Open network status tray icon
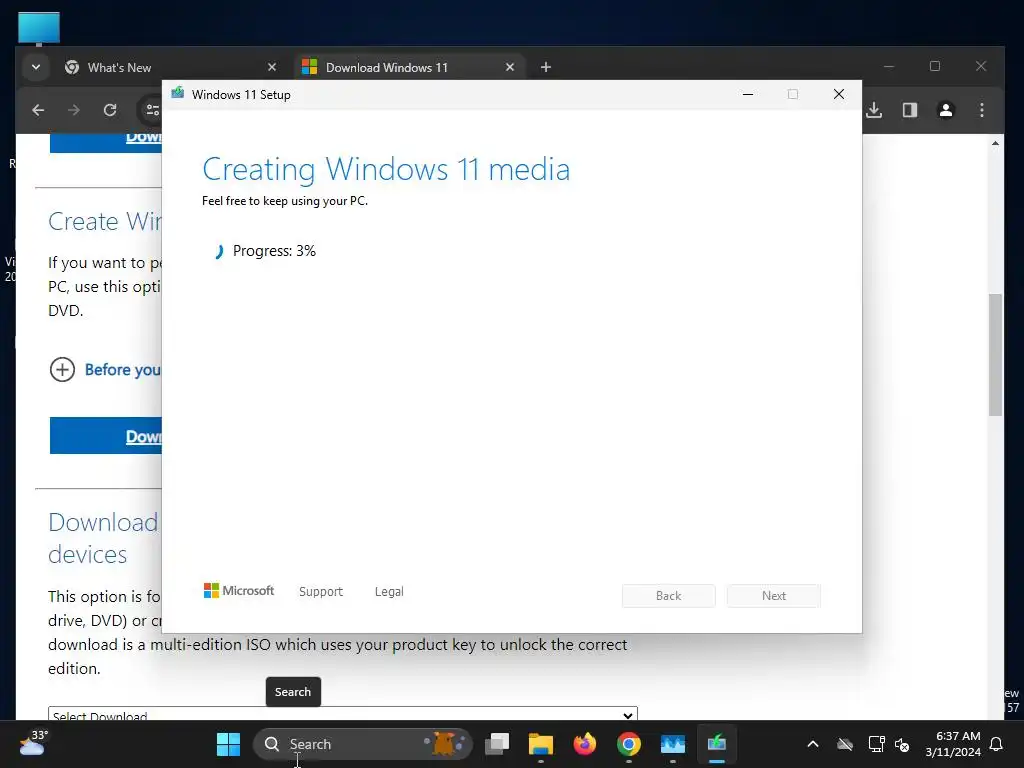The width and height of the screenshot is (1024, 768). click(876, 744)
